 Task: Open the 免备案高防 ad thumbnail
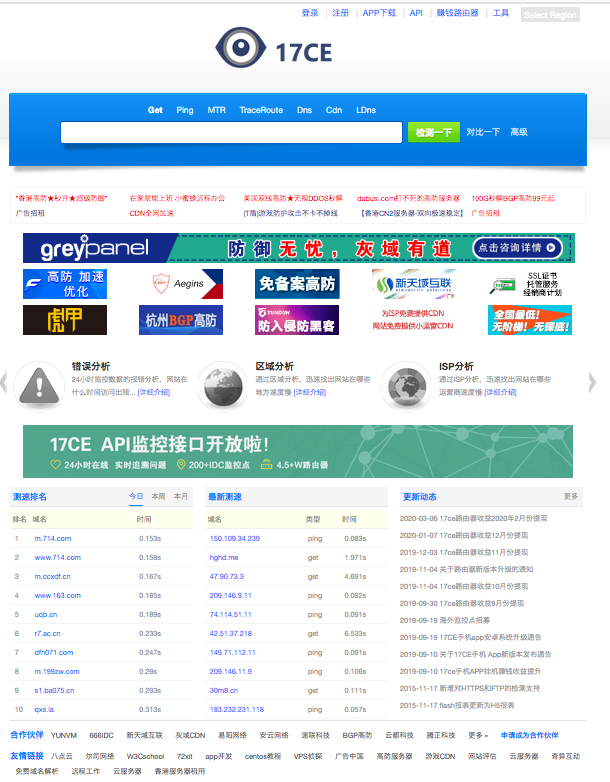[x=297, y=284]
